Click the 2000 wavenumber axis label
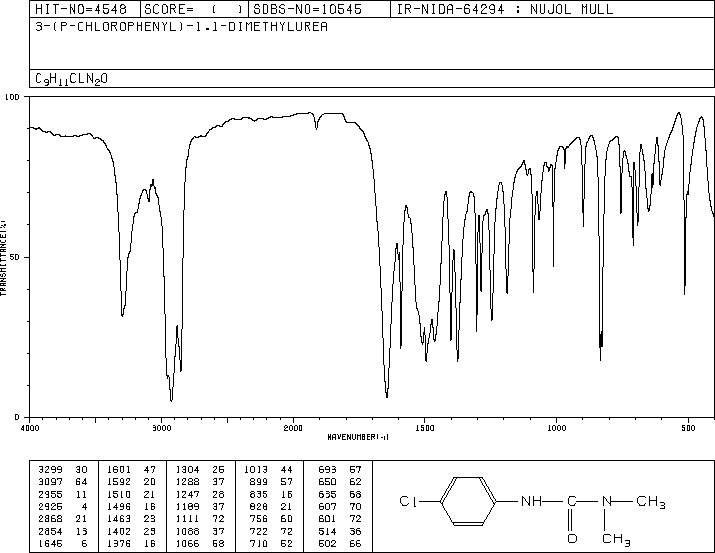This screenshot has height=553, width=715. coord(293,428)
